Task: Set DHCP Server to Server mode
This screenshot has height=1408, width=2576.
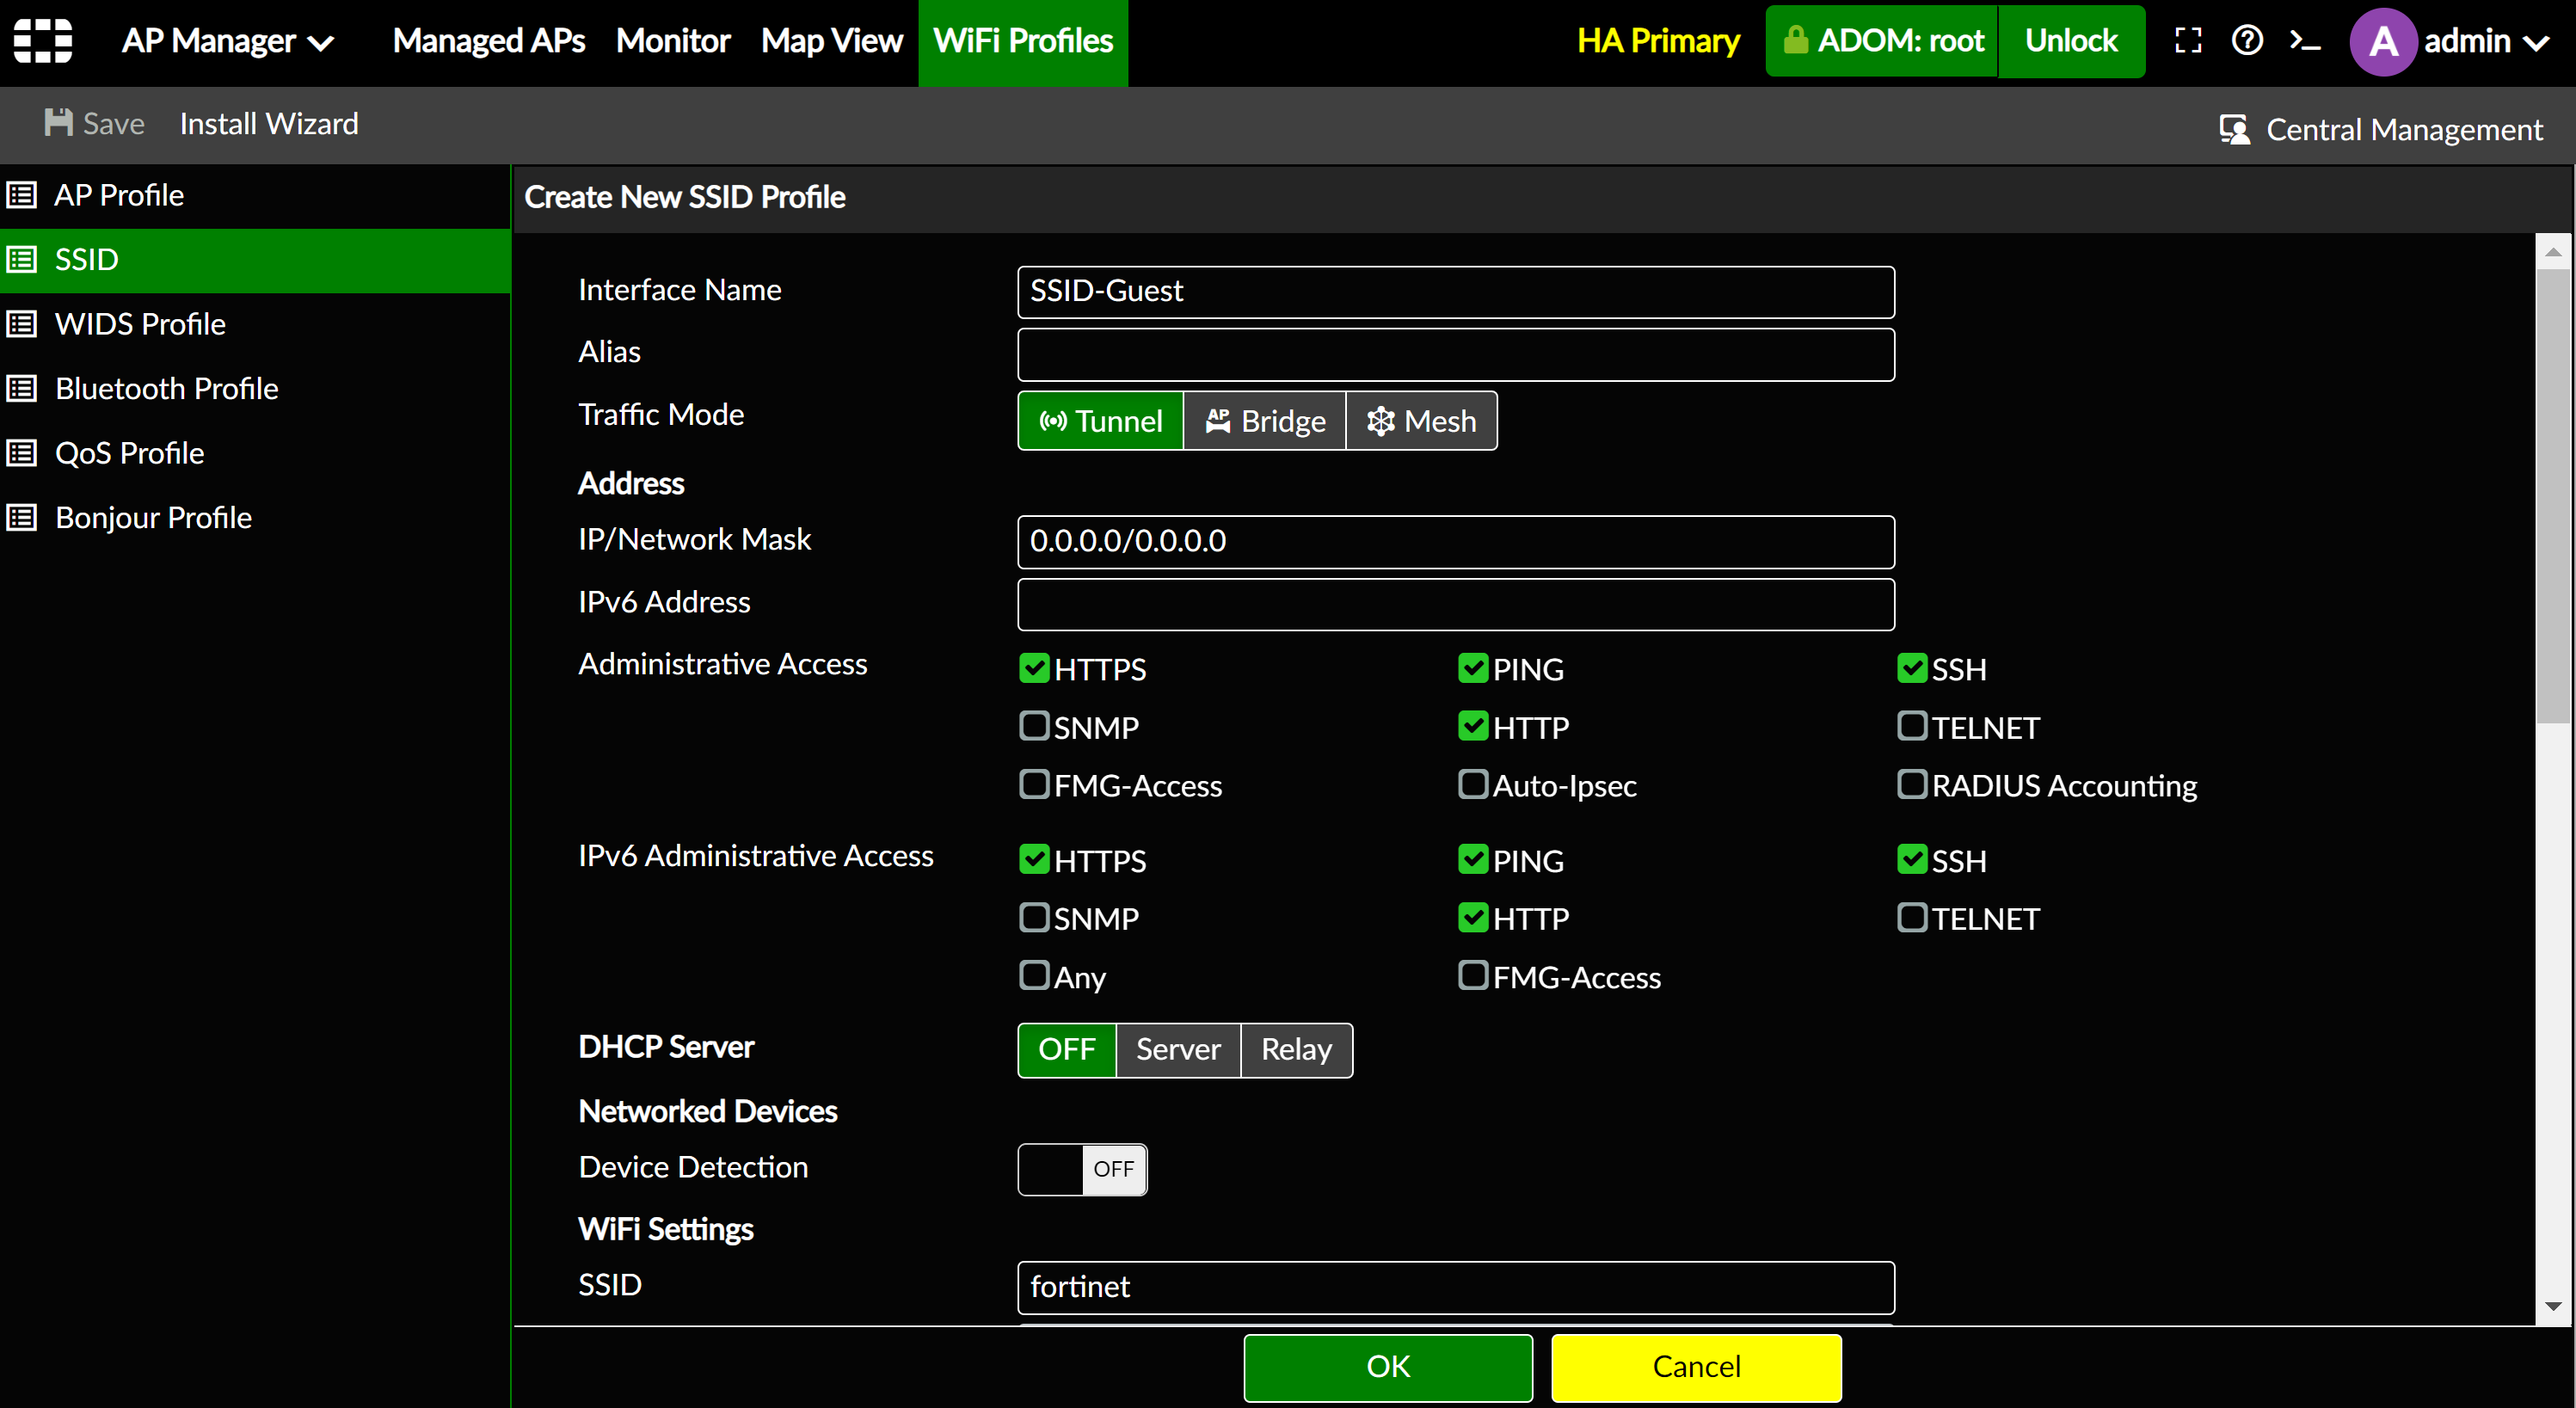Action: [x=1178, y=1050]
